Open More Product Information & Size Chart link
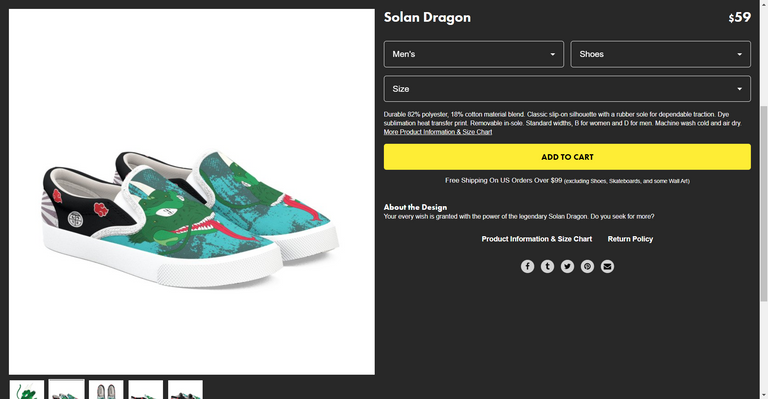The width and height of the screenshot is (768, 399). (438, 132)
